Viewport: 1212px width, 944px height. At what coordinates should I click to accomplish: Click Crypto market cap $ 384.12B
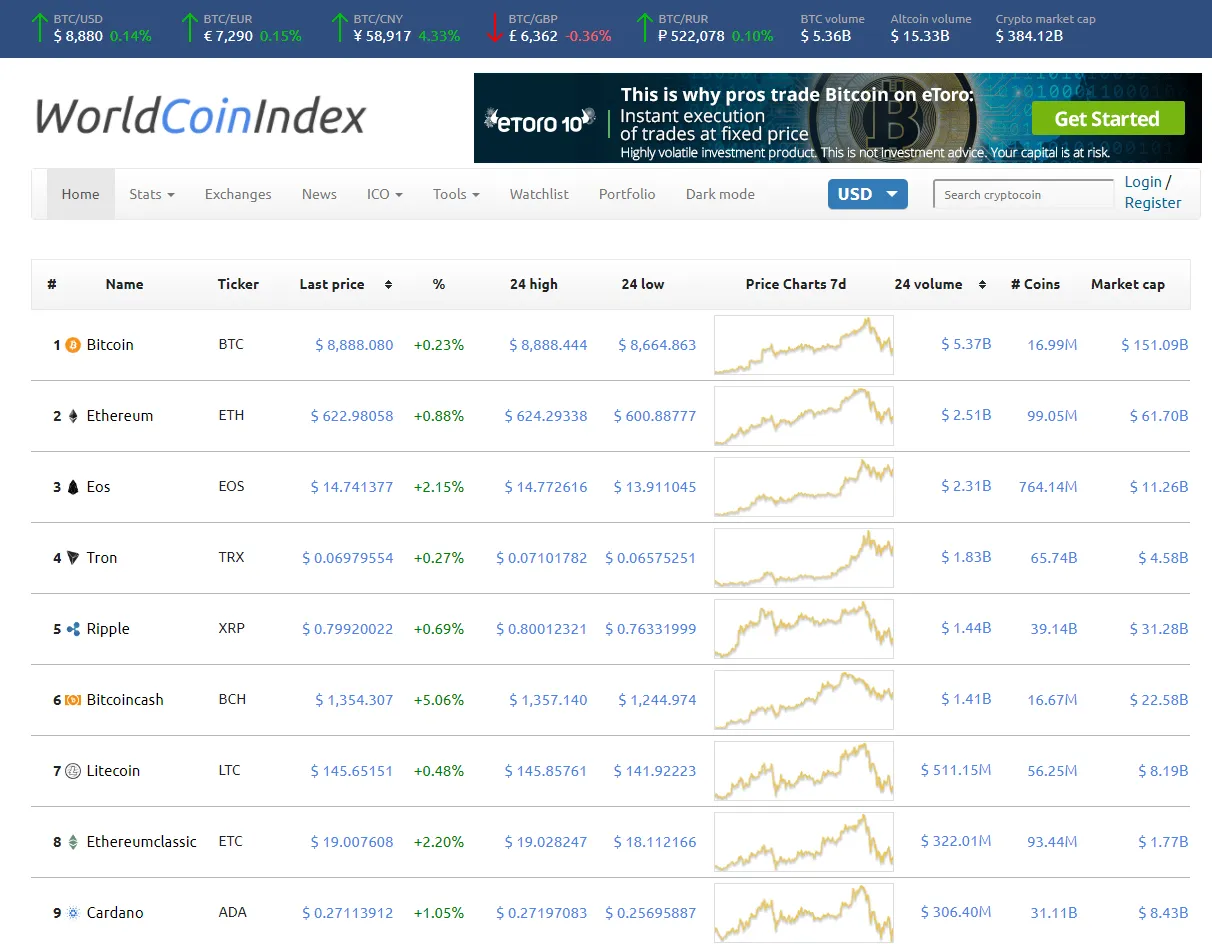pyautogui.click(x=1029, y=36)
